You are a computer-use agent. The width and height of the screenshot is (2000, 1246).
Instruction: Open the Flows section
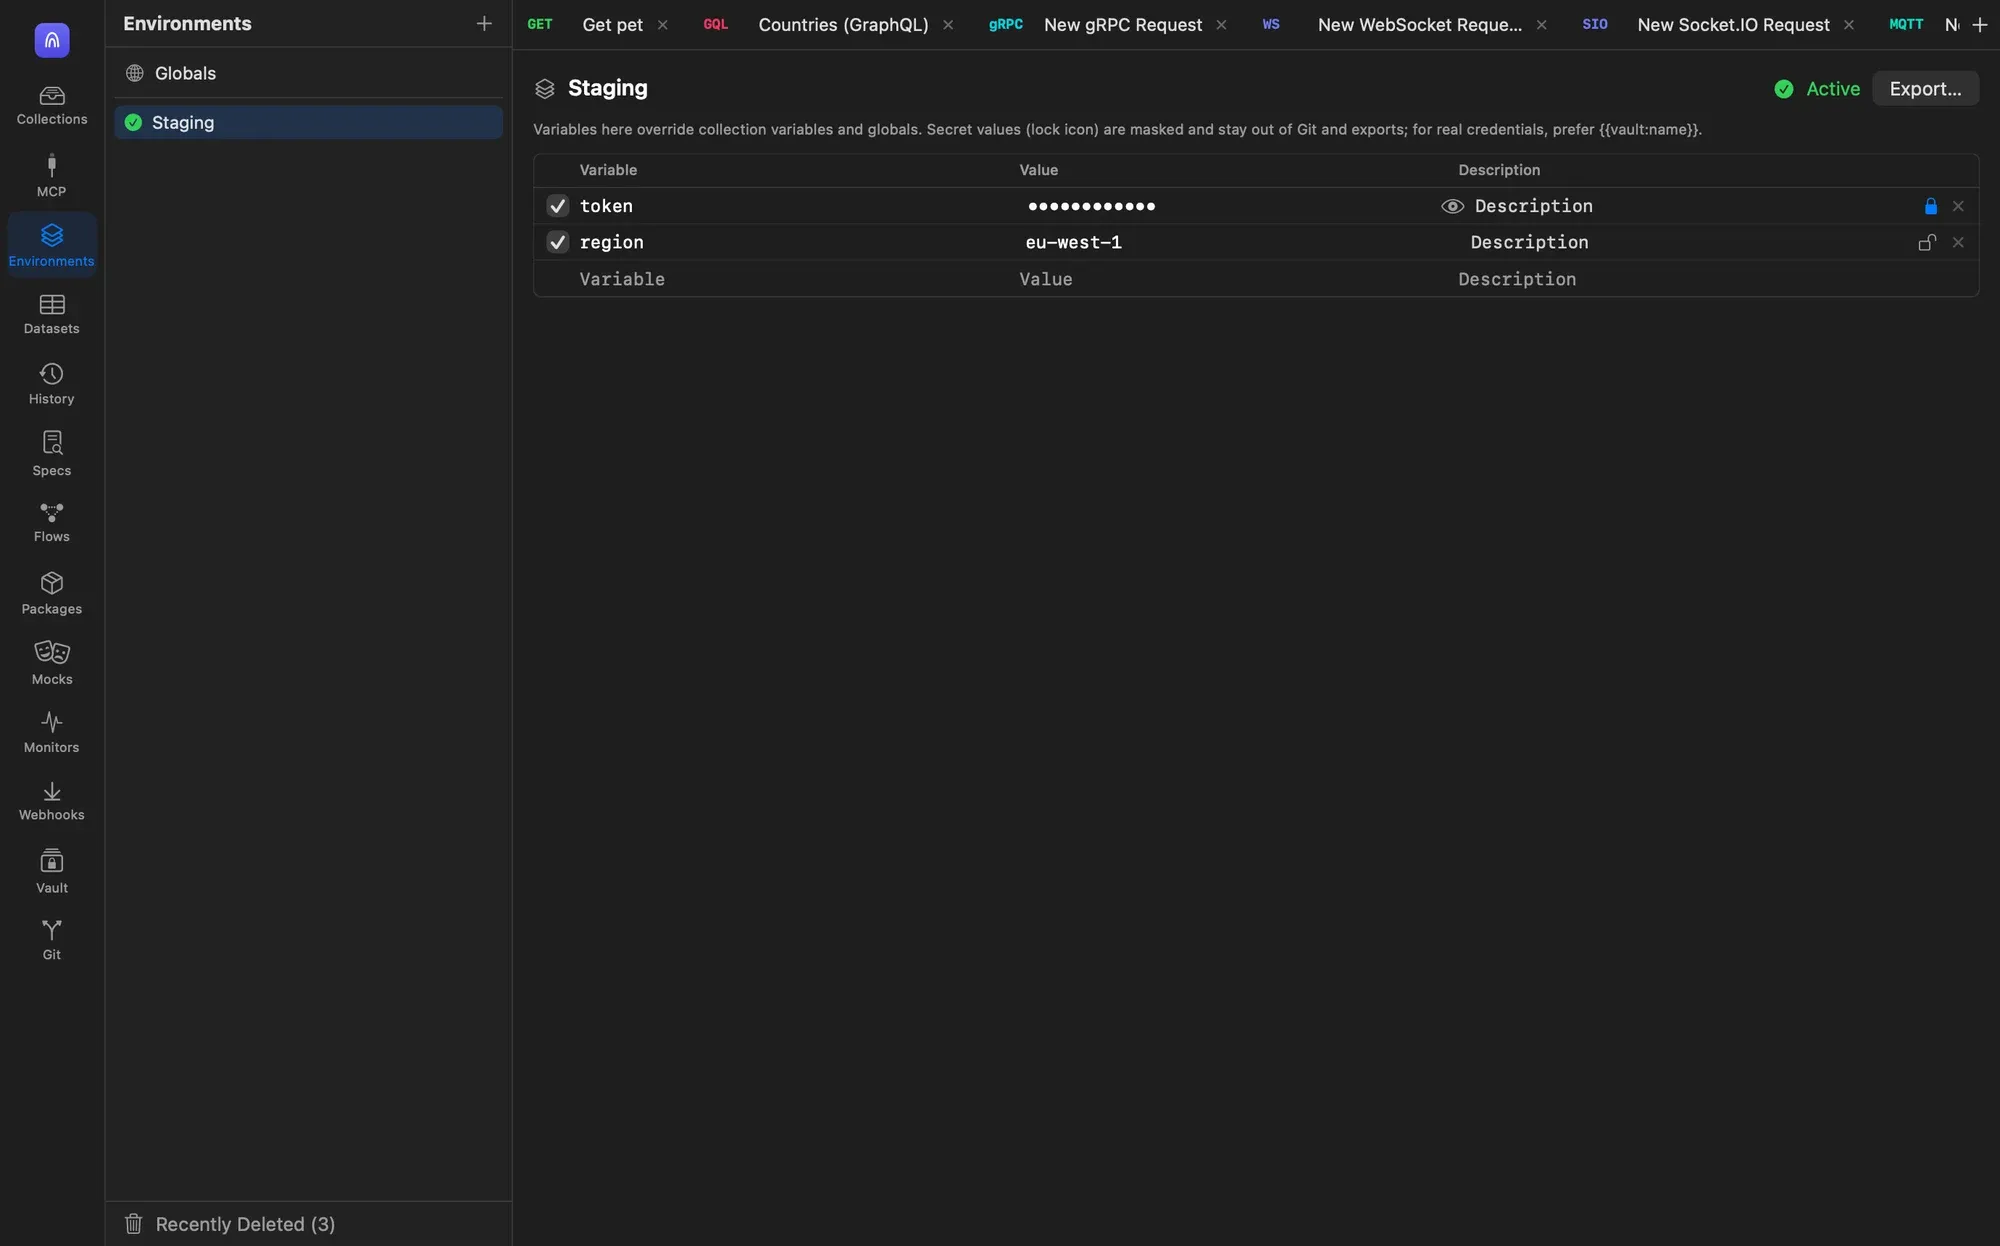[52, 522]
